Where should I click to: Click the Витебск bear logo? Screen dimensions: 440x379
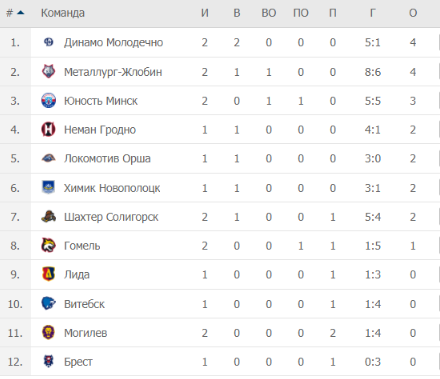tap(49, 303)
